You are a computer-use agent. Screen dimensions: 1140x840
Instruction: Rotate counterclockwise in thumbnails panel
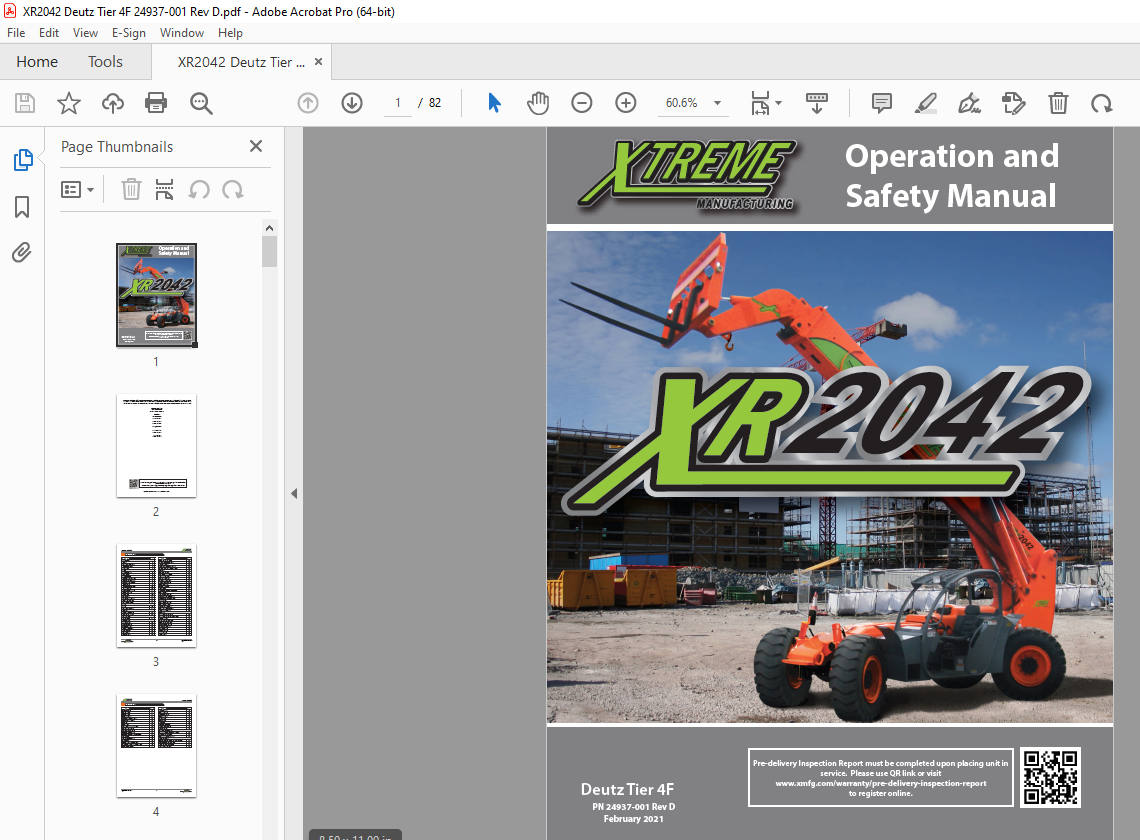click(199, 190)
